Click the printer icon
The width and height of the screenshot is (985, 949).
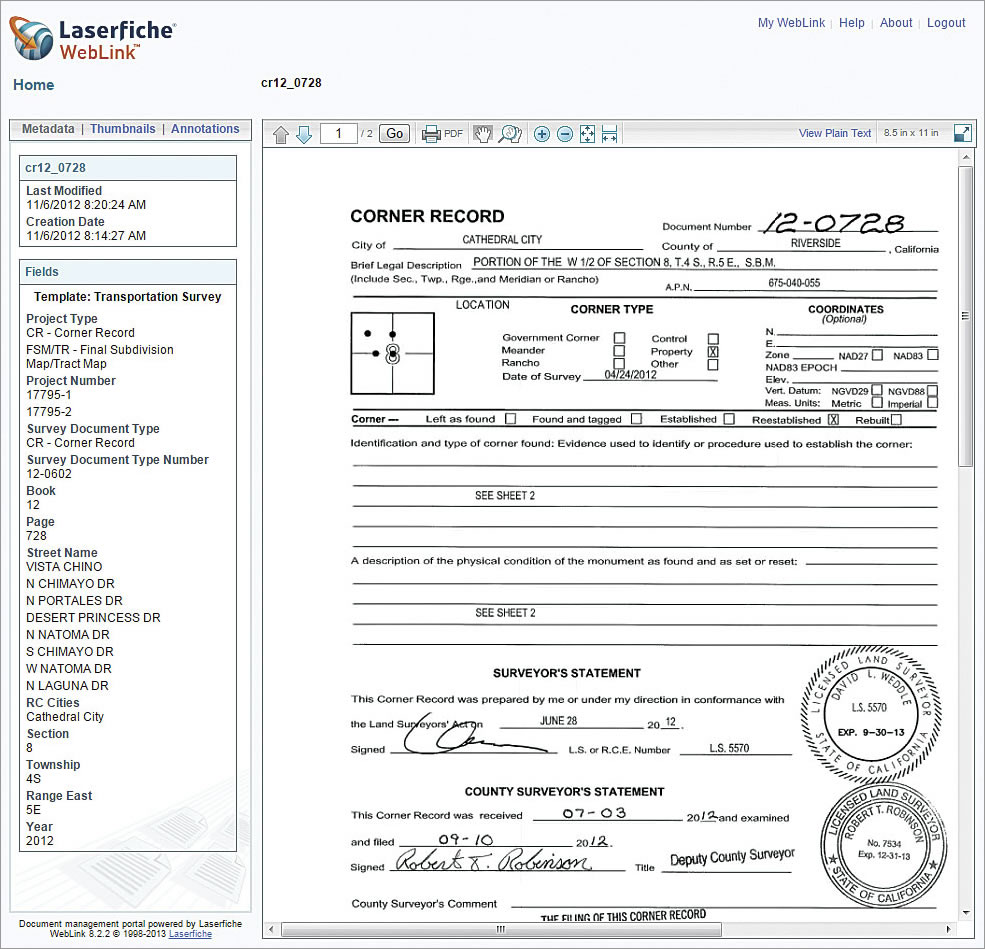(431, 134)
